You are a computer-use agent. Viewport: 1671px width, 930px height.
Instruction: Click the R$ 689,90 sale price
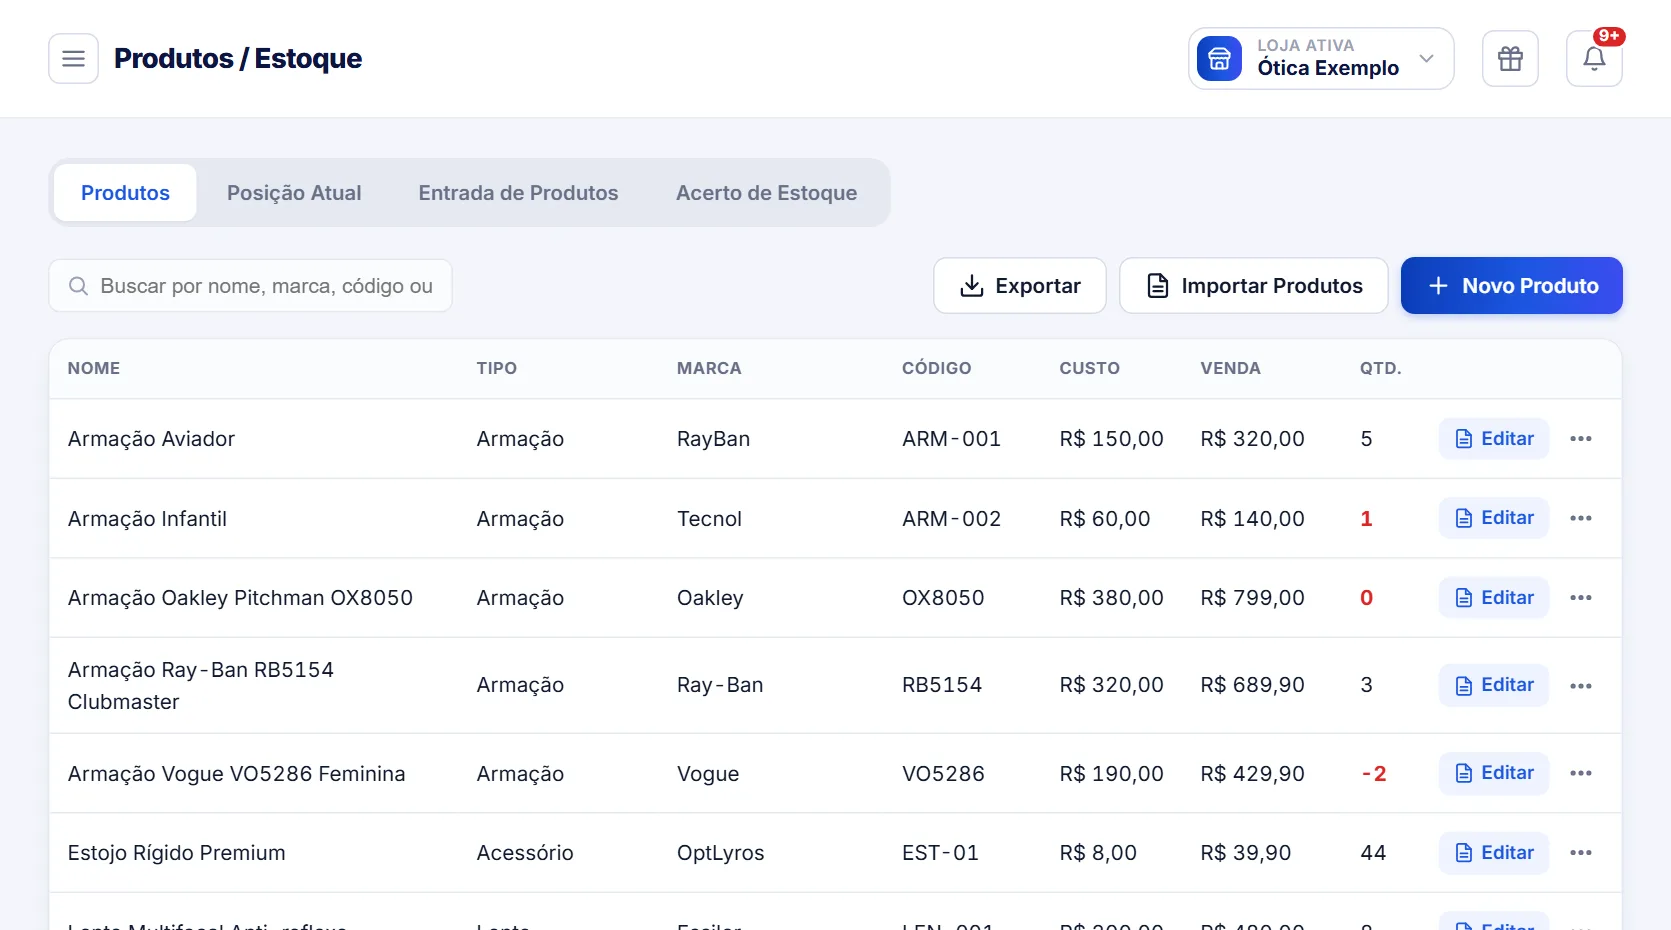(x=1253, y=685)
